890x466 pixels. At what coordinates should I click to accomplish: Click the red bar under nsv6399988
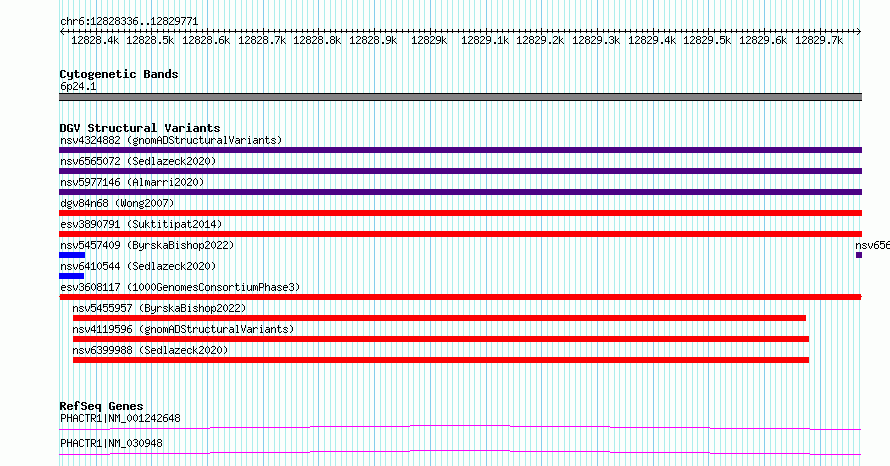click(441, 360)
